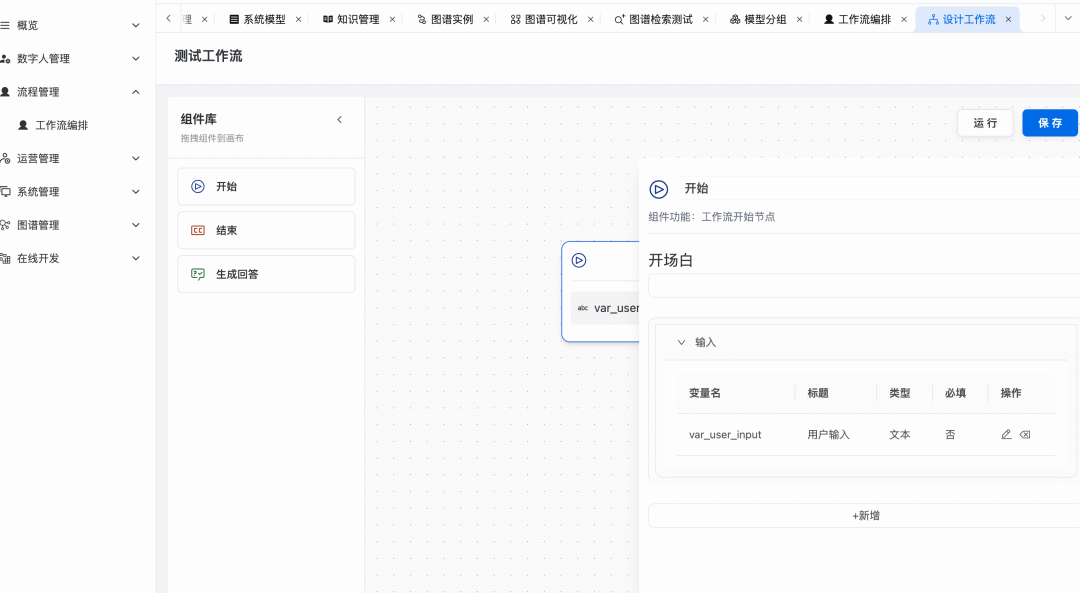Click the edit pencil icon for var_user_input
This screenshot has height=593, width=1080.
tap(1006, 435)
